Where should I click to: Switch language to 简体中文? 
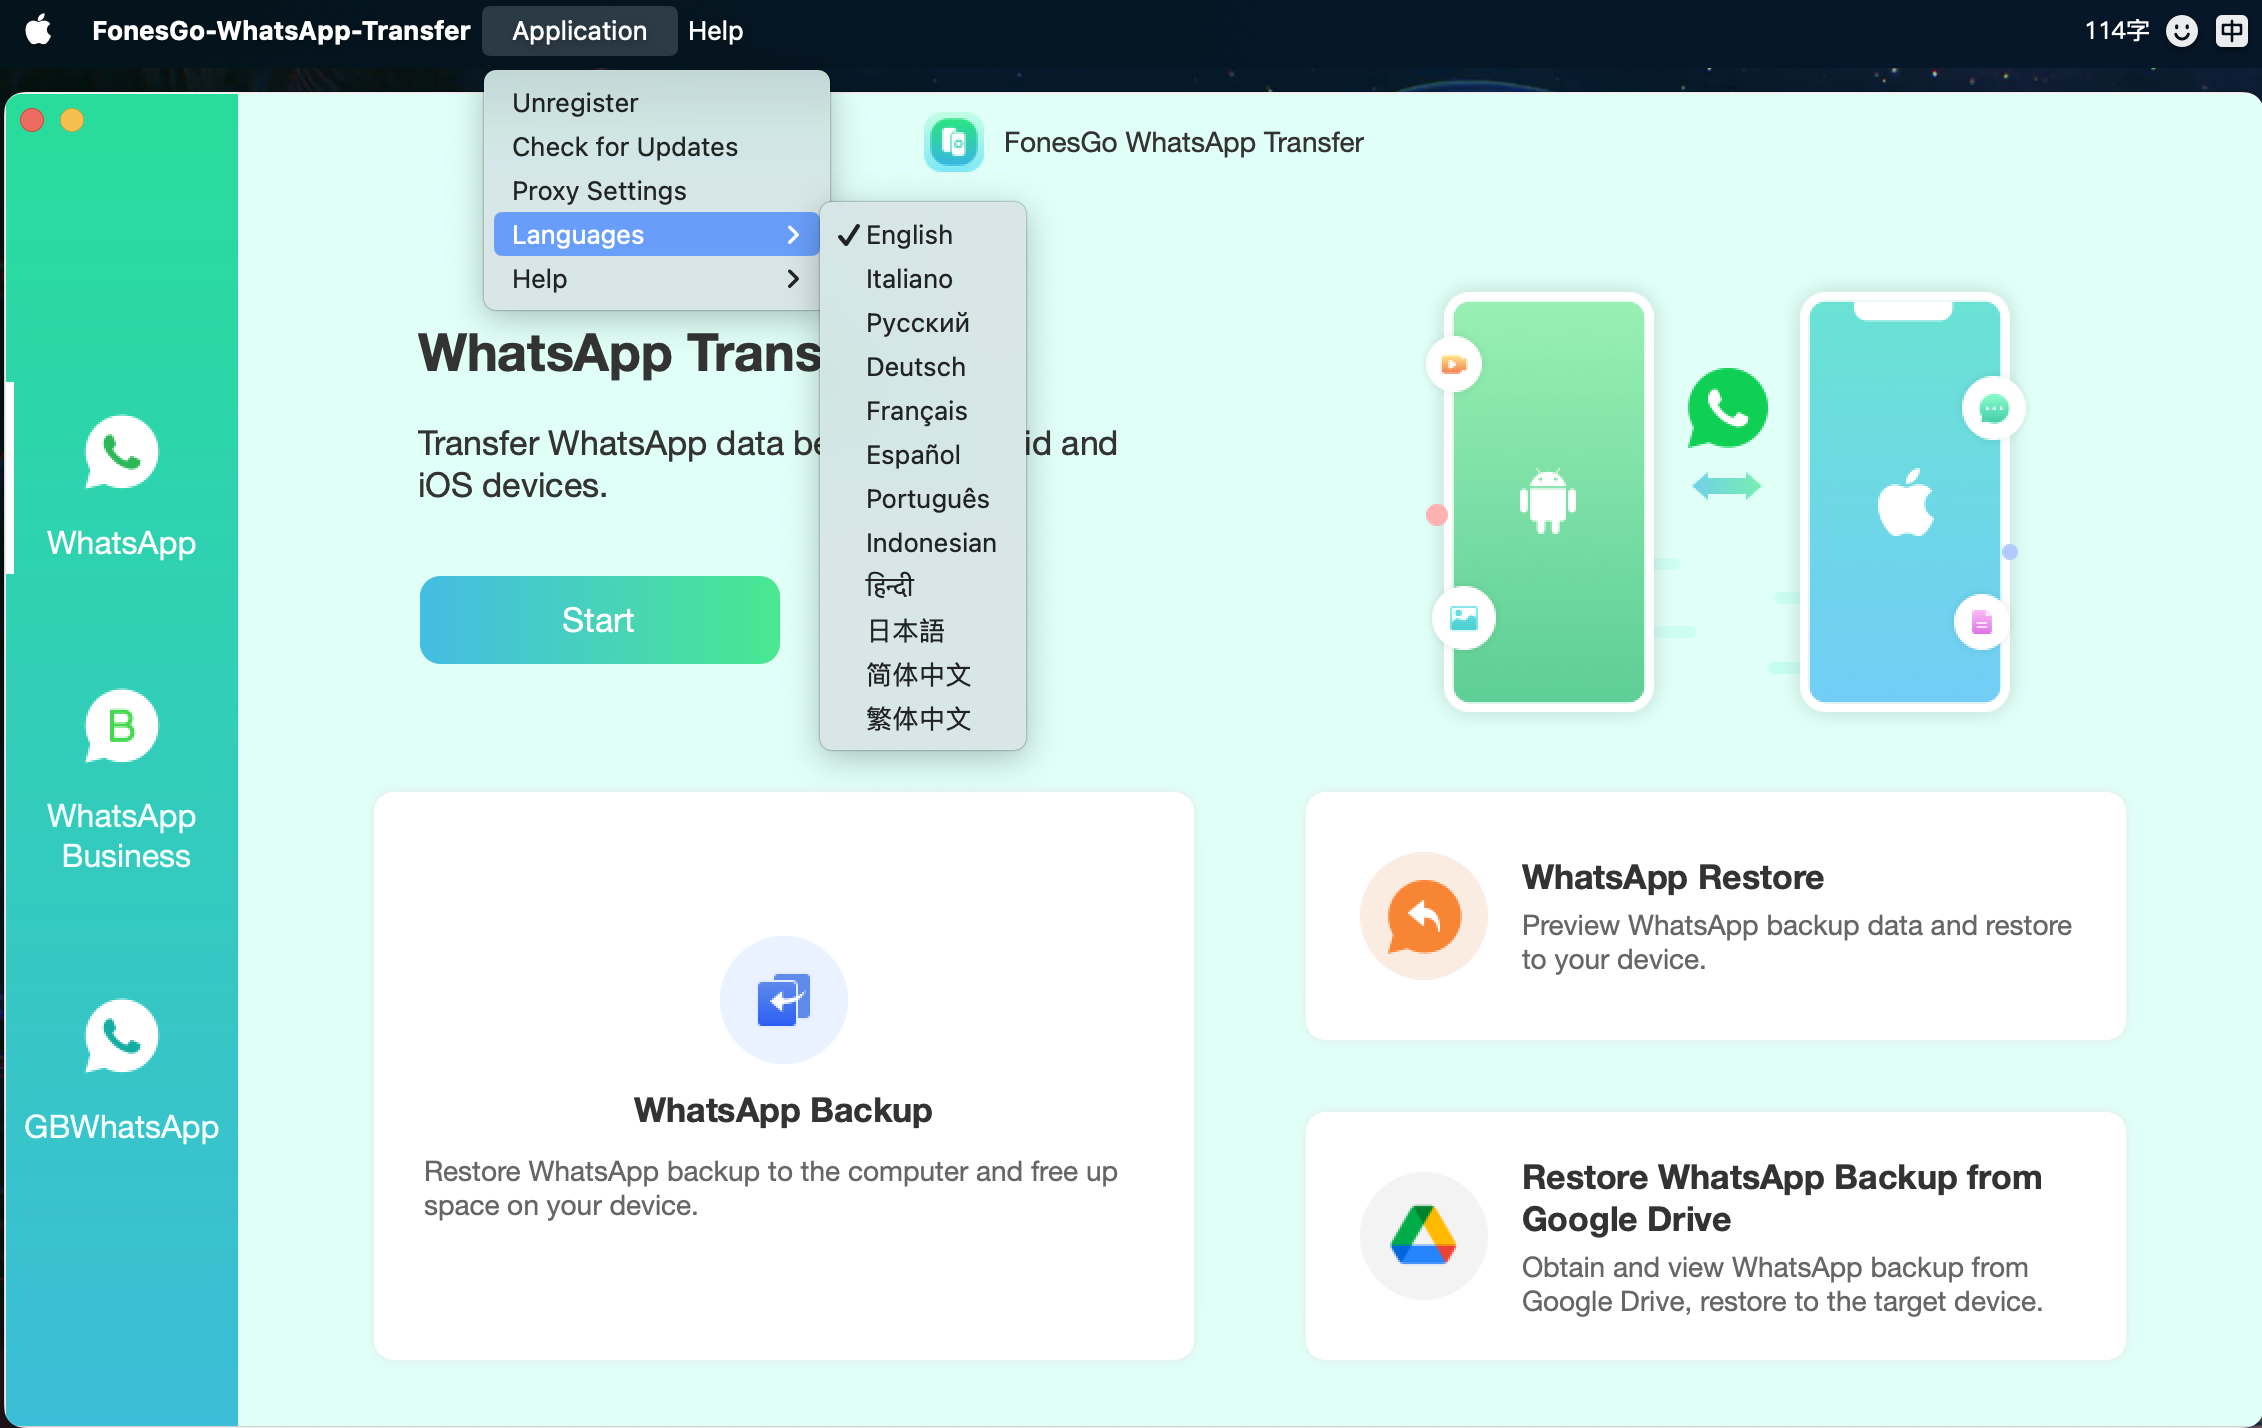pos(923,675)
